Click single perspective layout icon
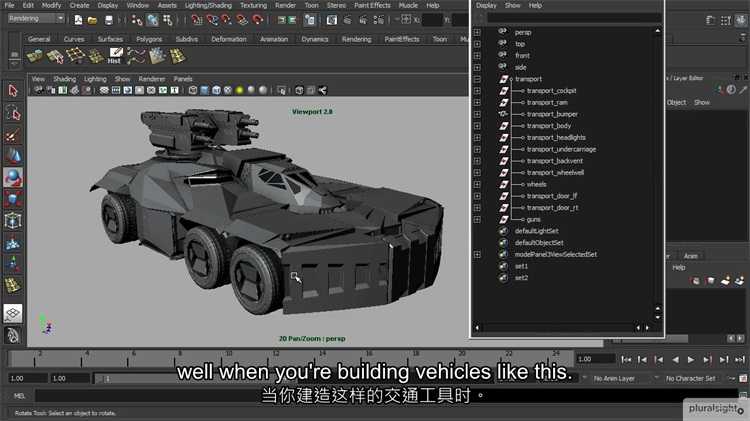Image resolution: width=750 pixels, height=421 pixels. pos(13,313)
